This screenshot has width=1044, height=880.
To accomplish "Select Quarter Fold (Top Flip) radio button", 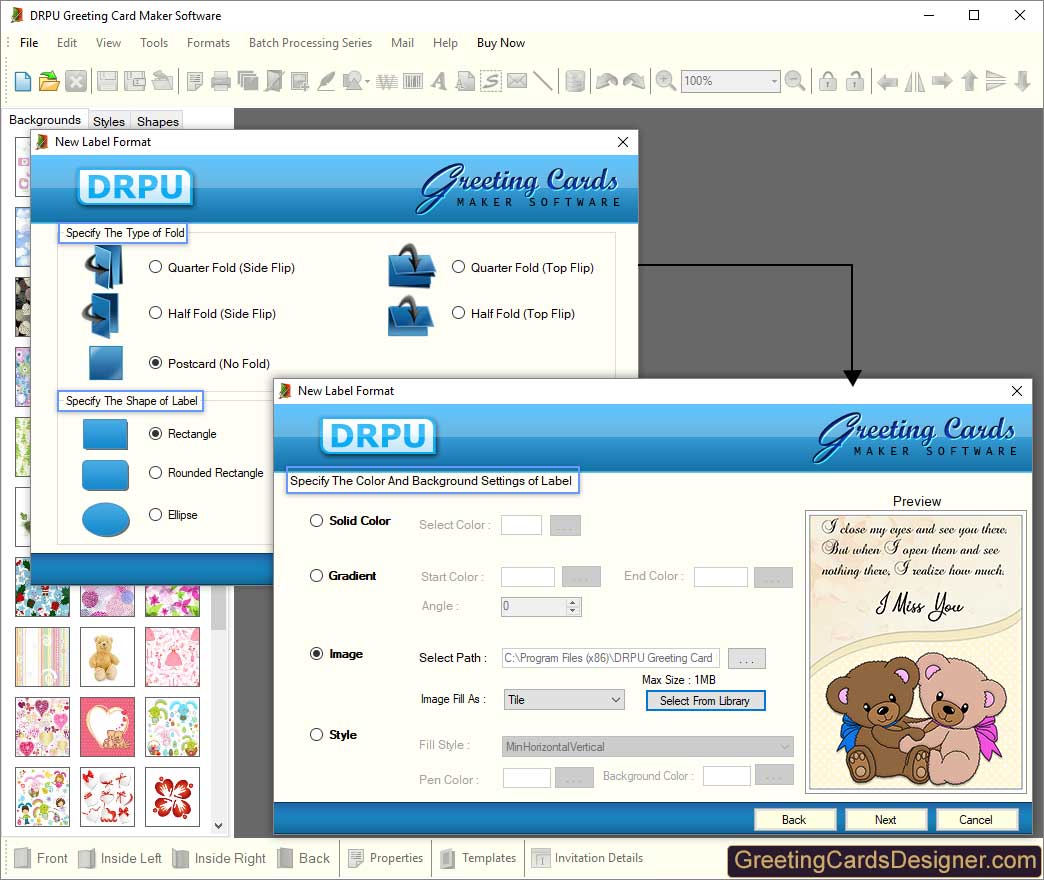I will [458, 267].
